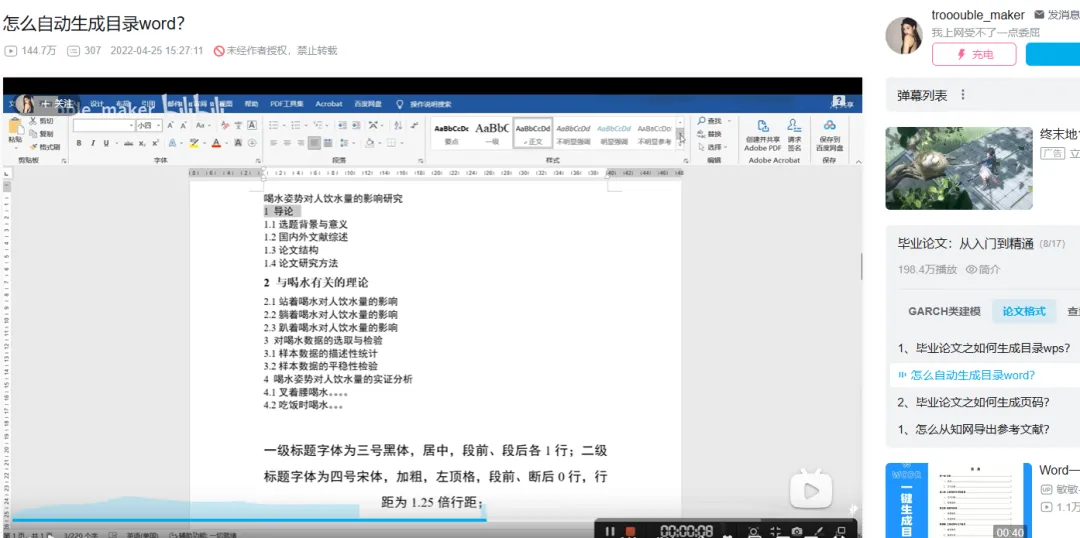This screenshot has height=538, width=1080.
Task: Click the Decrease Indent icon
Action: [x=342, y=125]
